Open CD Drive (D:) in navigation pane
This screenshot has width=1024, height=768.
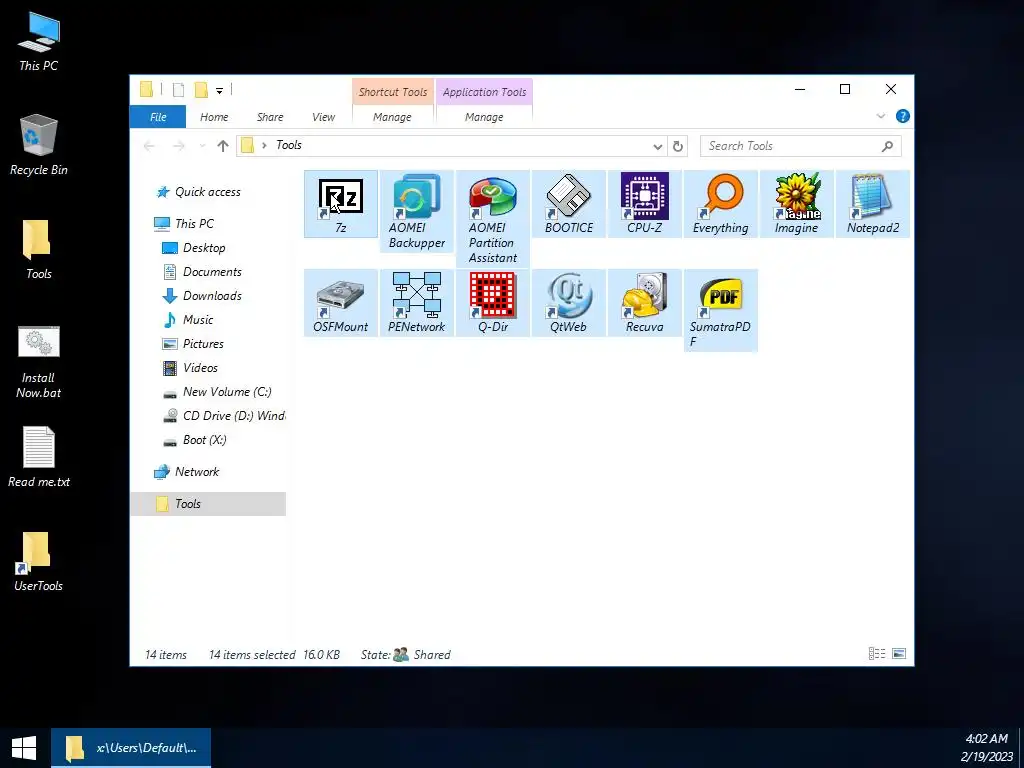(233, 416)
